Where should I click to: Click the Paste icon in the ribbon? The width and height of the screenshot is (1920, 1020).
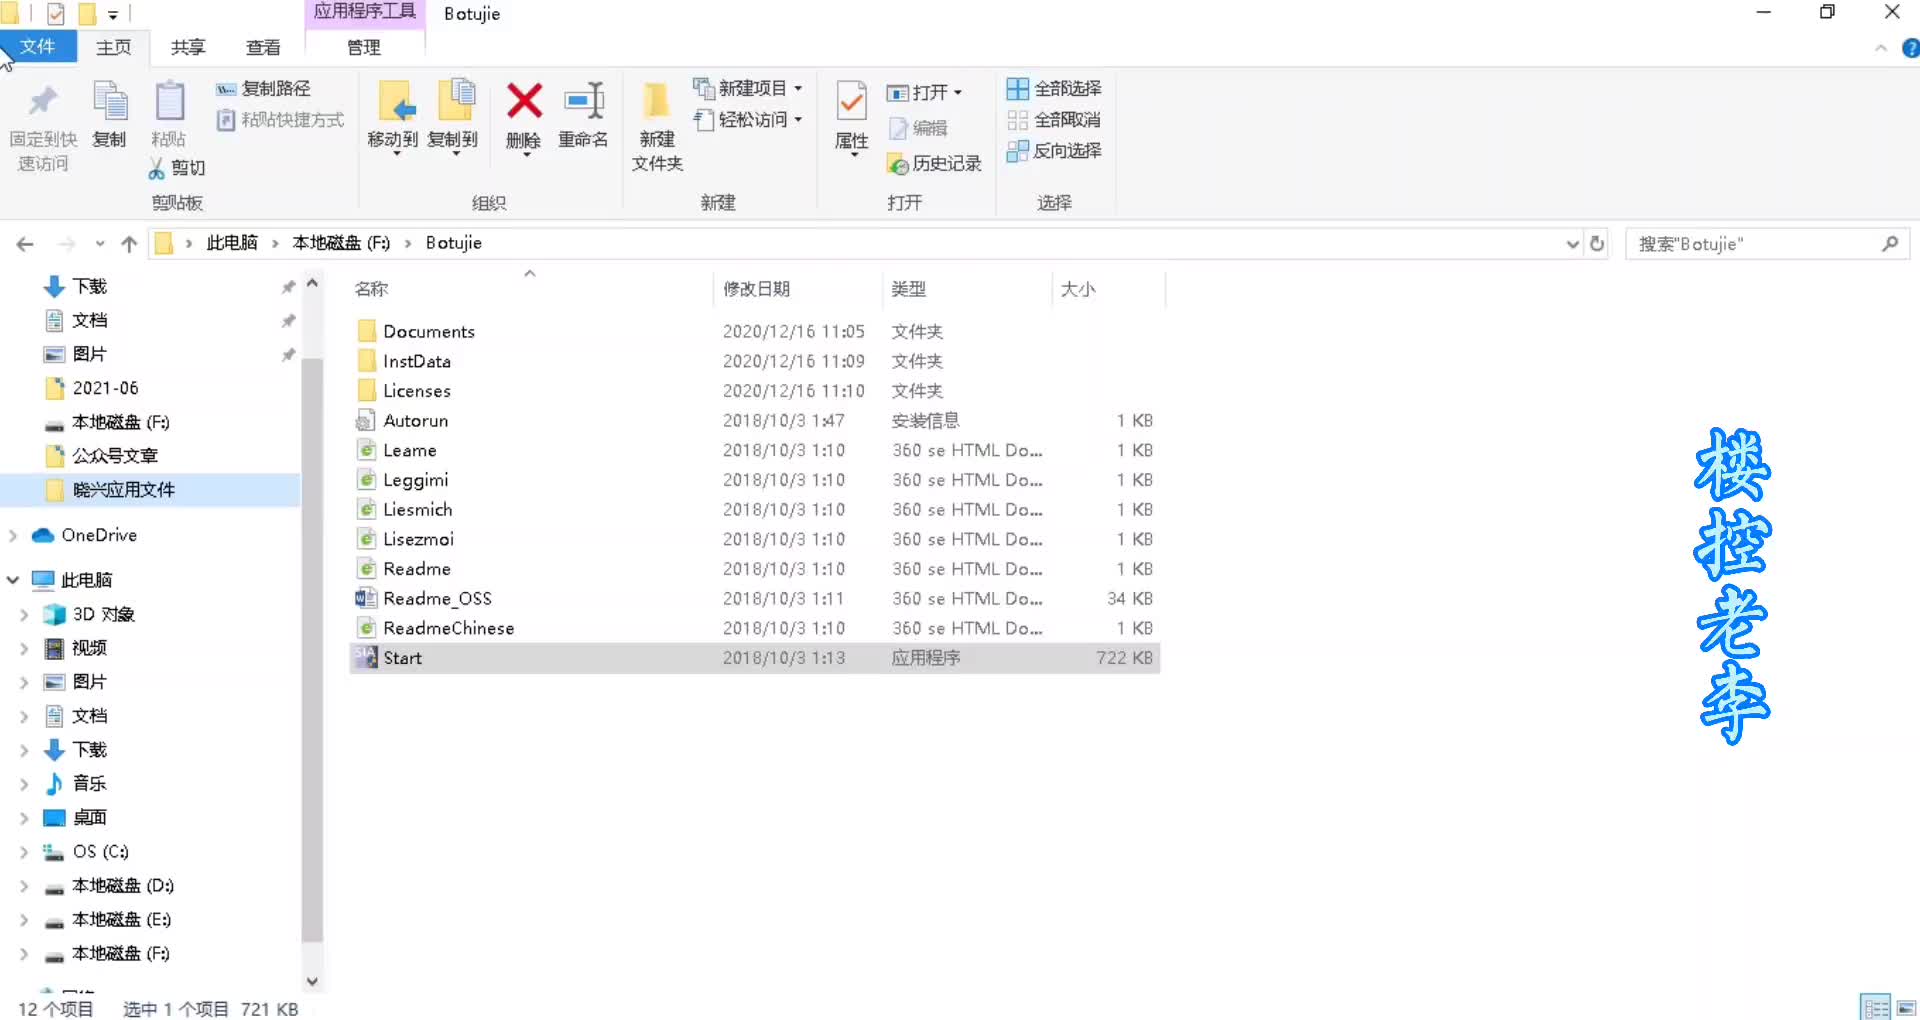[x=169, y=102]
